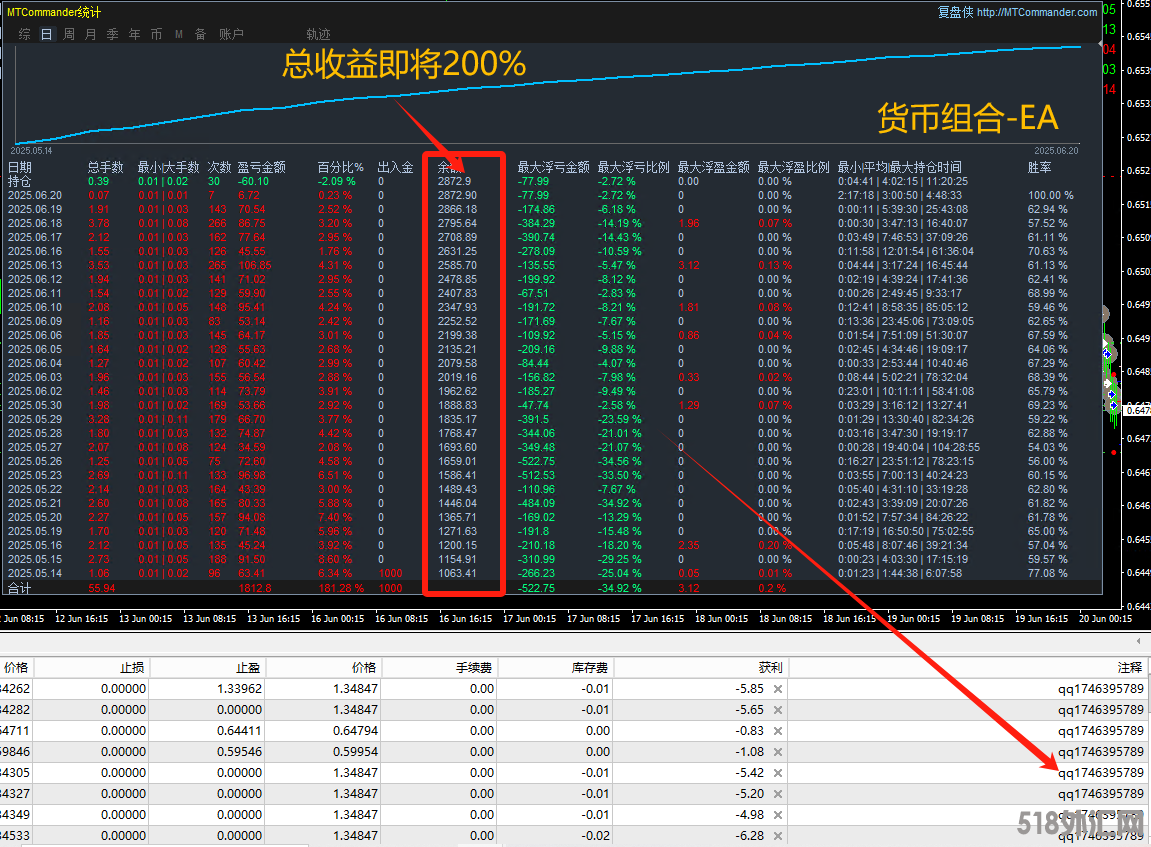1151x847 pixels.
Task: Open the 币 currency tab
Action: click(x=156, y=34)
